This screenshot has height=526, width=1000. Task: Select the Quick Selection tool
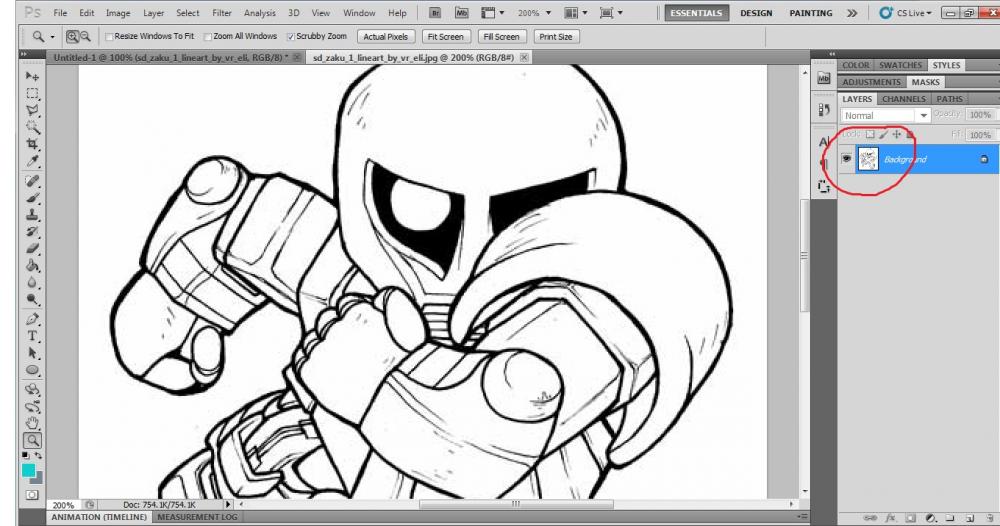pyautogui.click(x=32, y=128)
